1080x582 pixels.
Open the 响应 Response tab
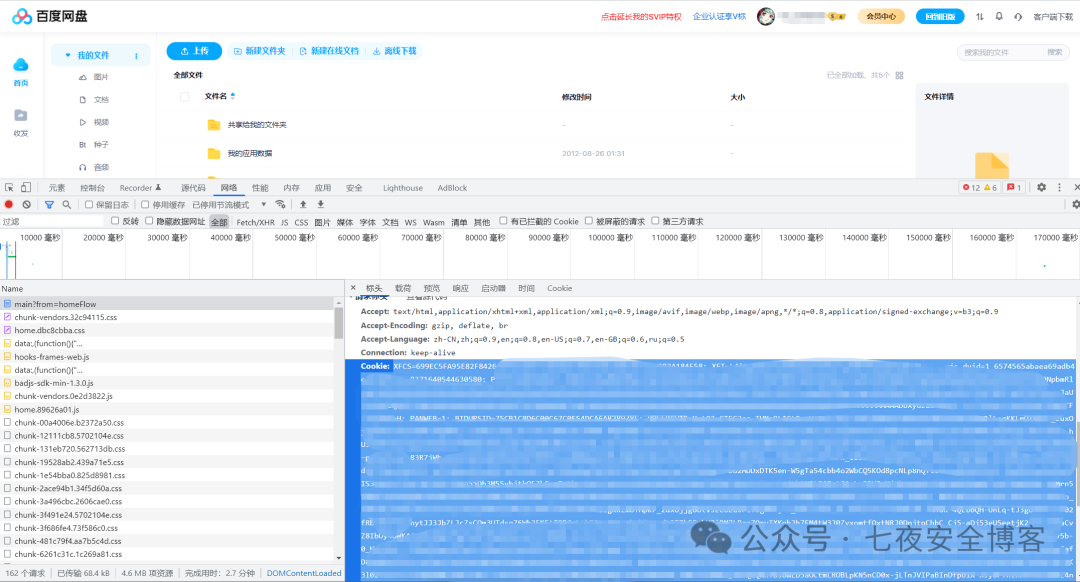pyautogui.click(x=460, y=288)
